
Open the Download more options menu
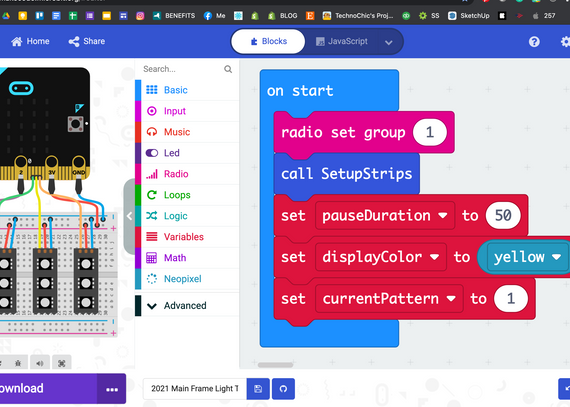pos(112,389)
